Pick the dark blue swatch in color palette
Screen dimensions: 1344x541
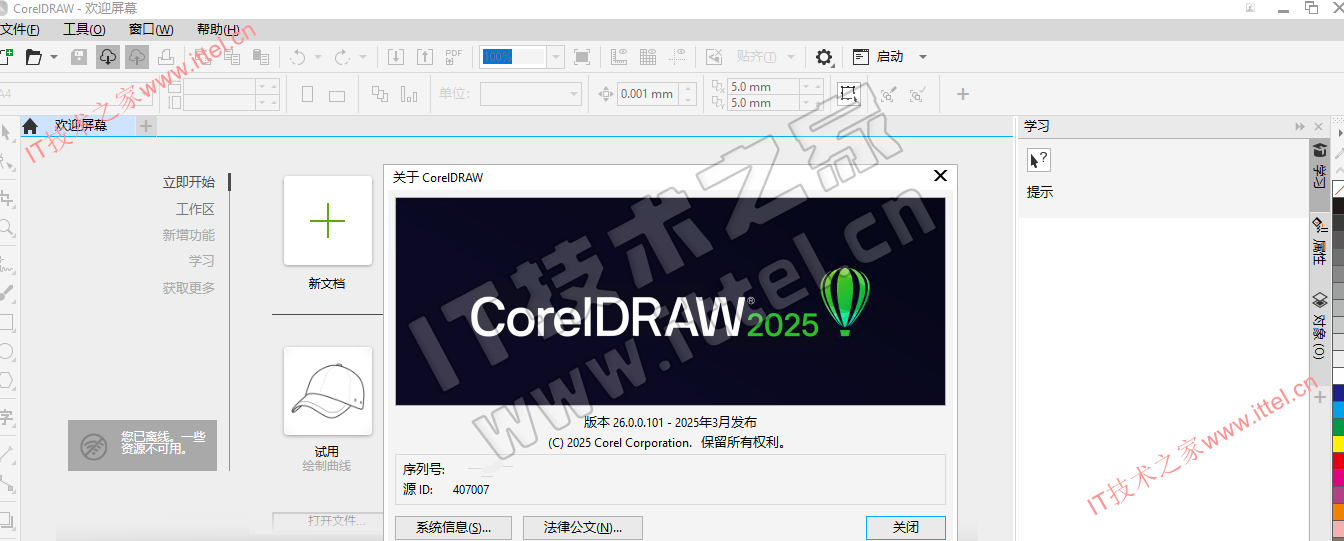point(1338,393)
